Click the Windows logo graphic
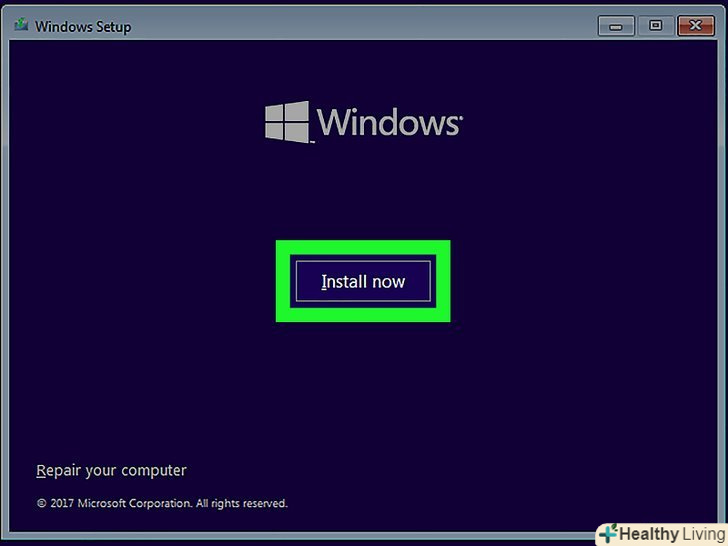Viewport: 728px width, 546px height. click(x=364, y=122)
